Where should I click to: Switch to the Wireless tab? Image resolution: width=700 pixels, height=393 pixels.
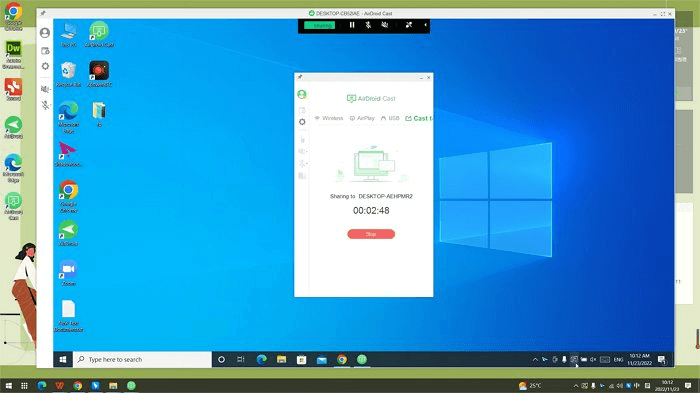[329, 118]
